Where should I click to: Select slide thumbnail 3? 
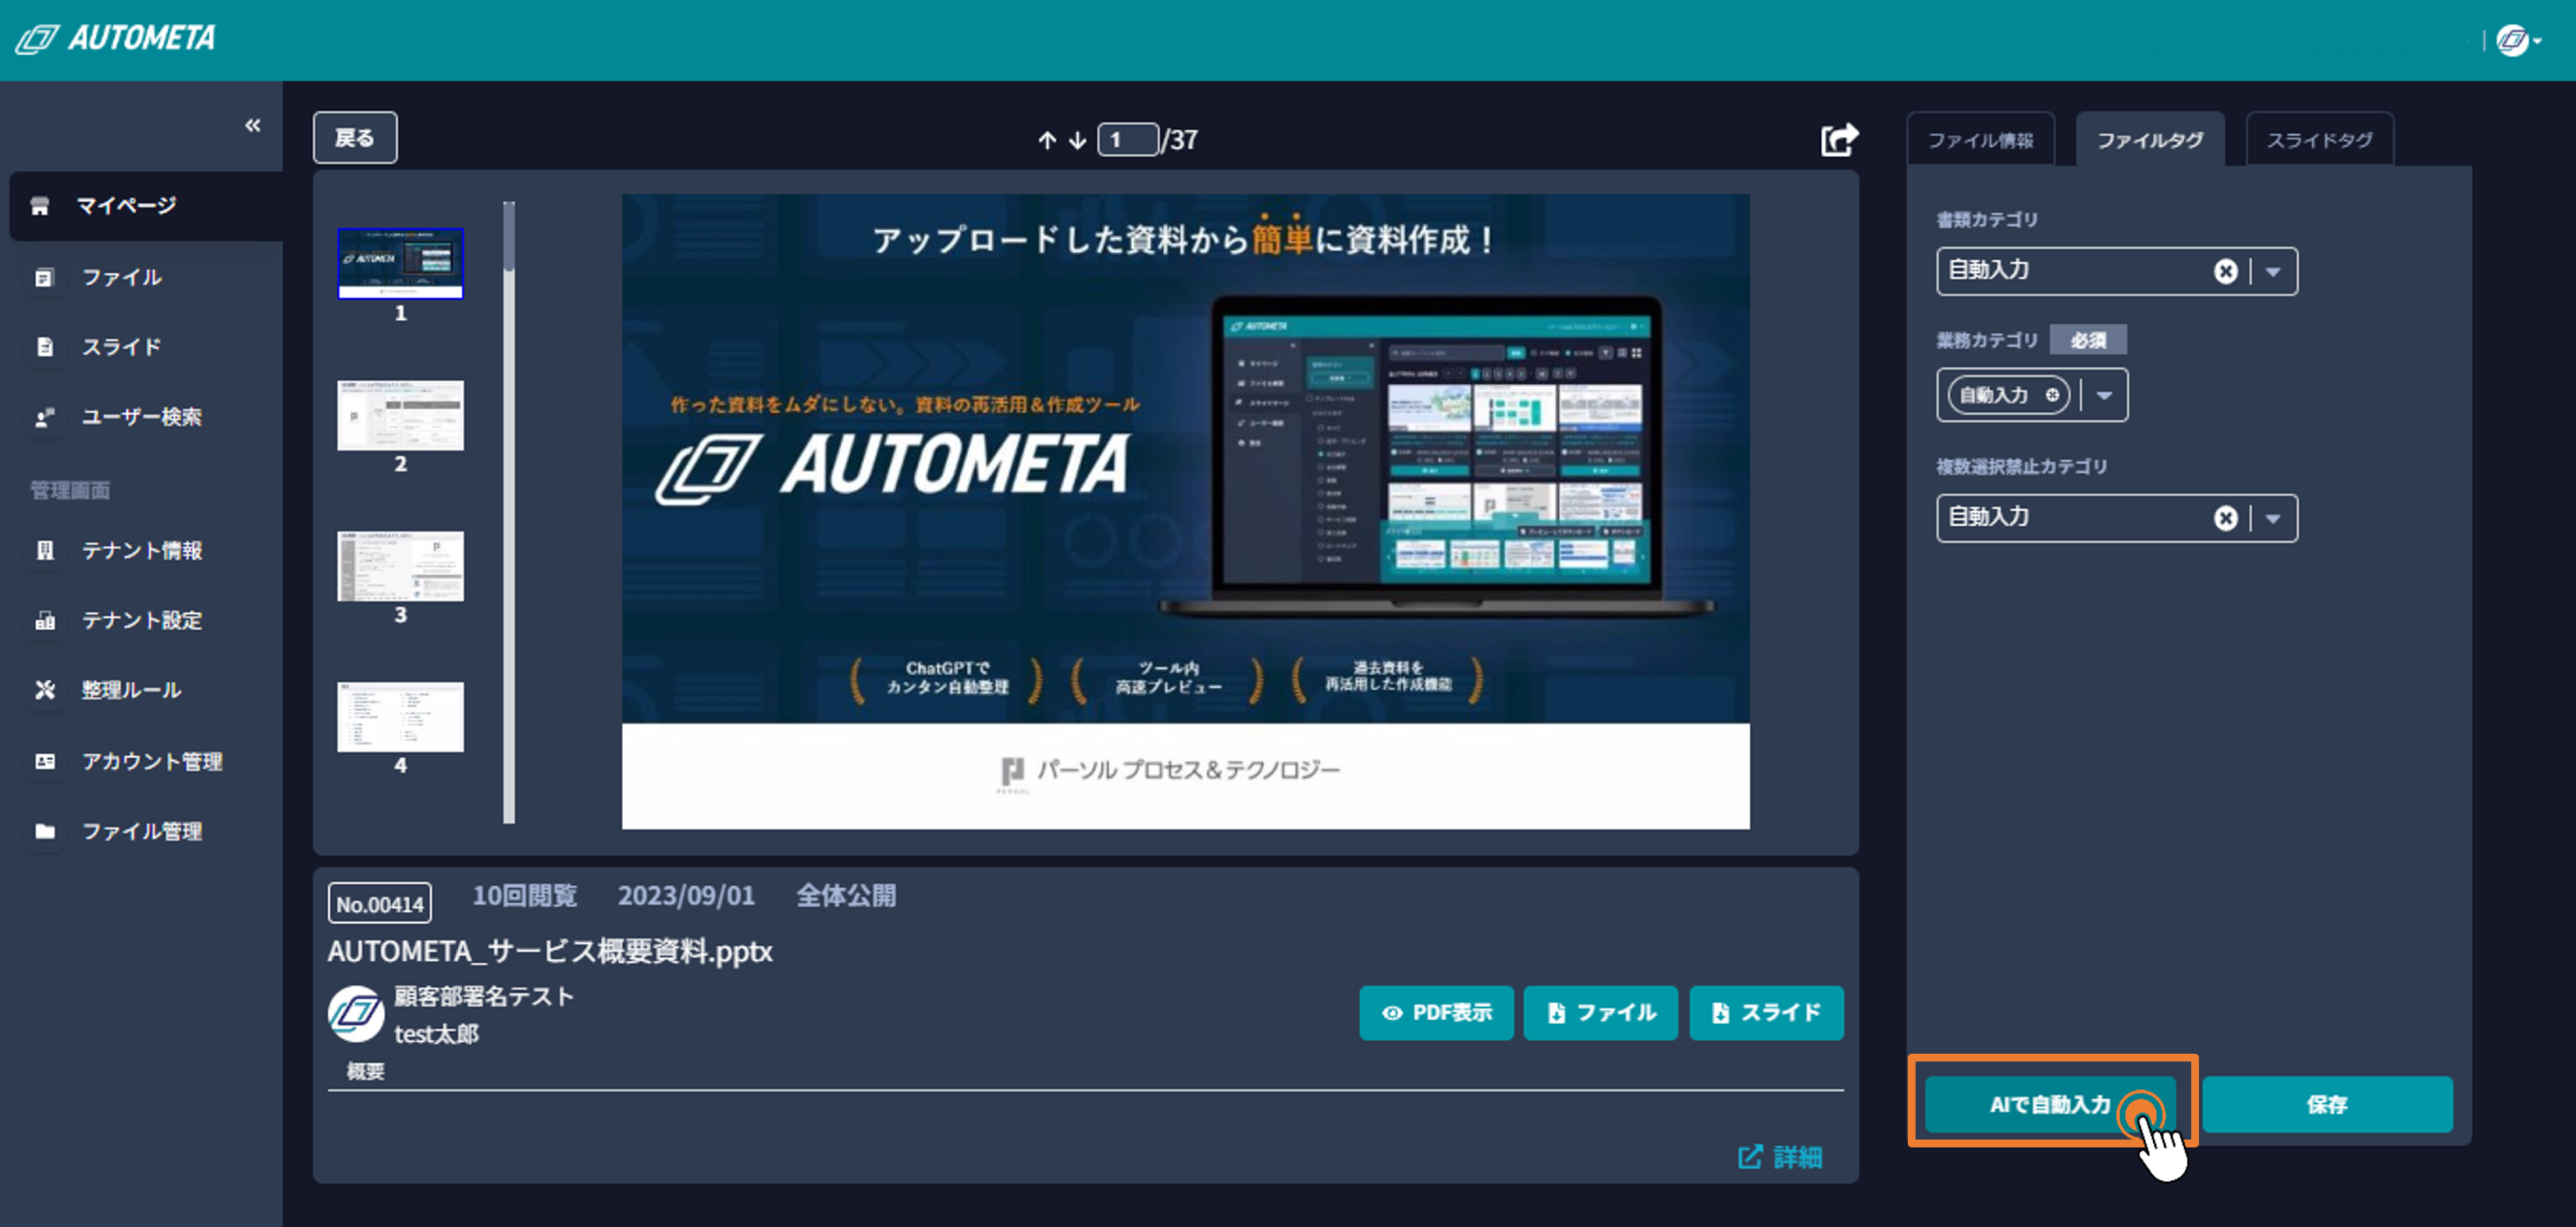[x=400, y=566]
